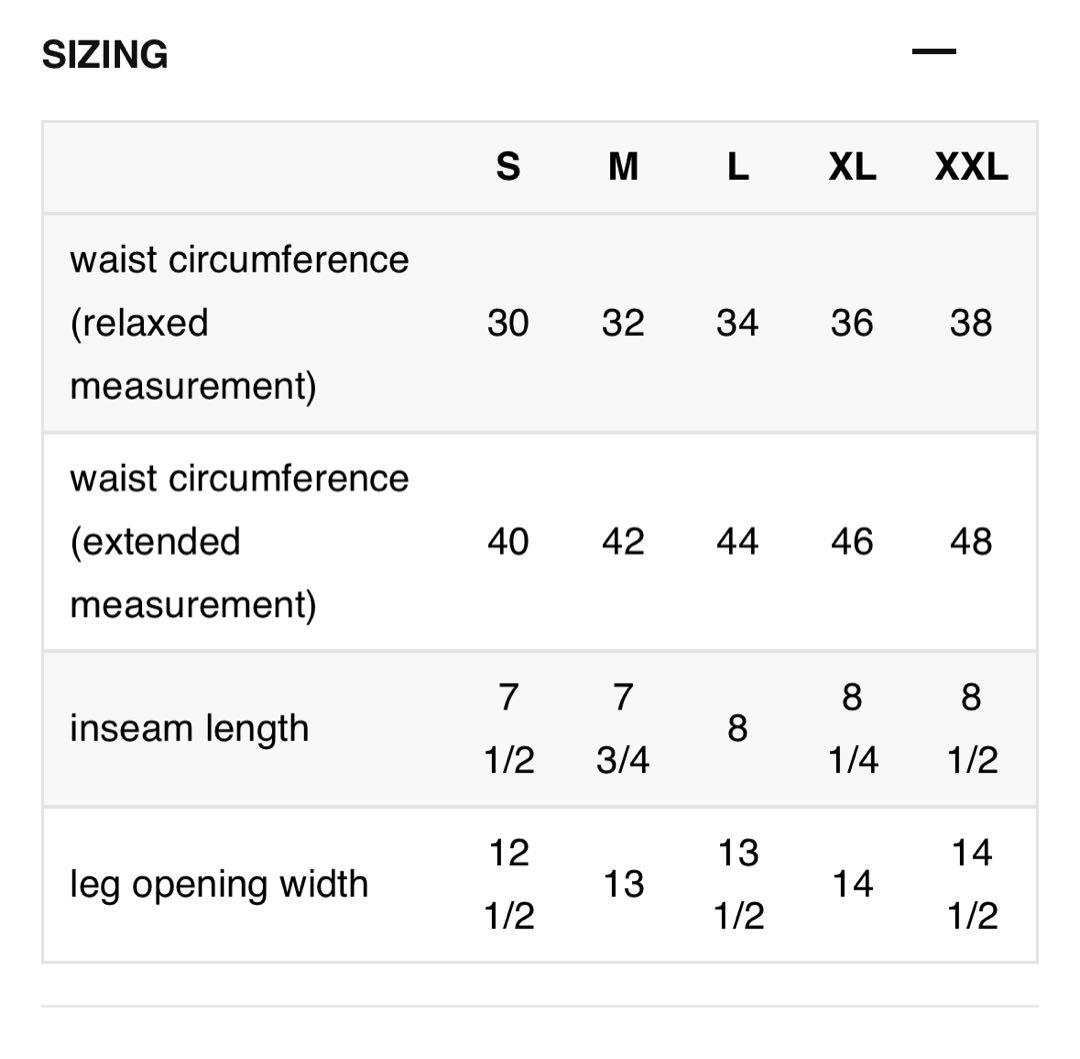The width and height of the screenshot is (1080, 1059).
Task: Click the L size column header
Action: (x=737, y=167)
